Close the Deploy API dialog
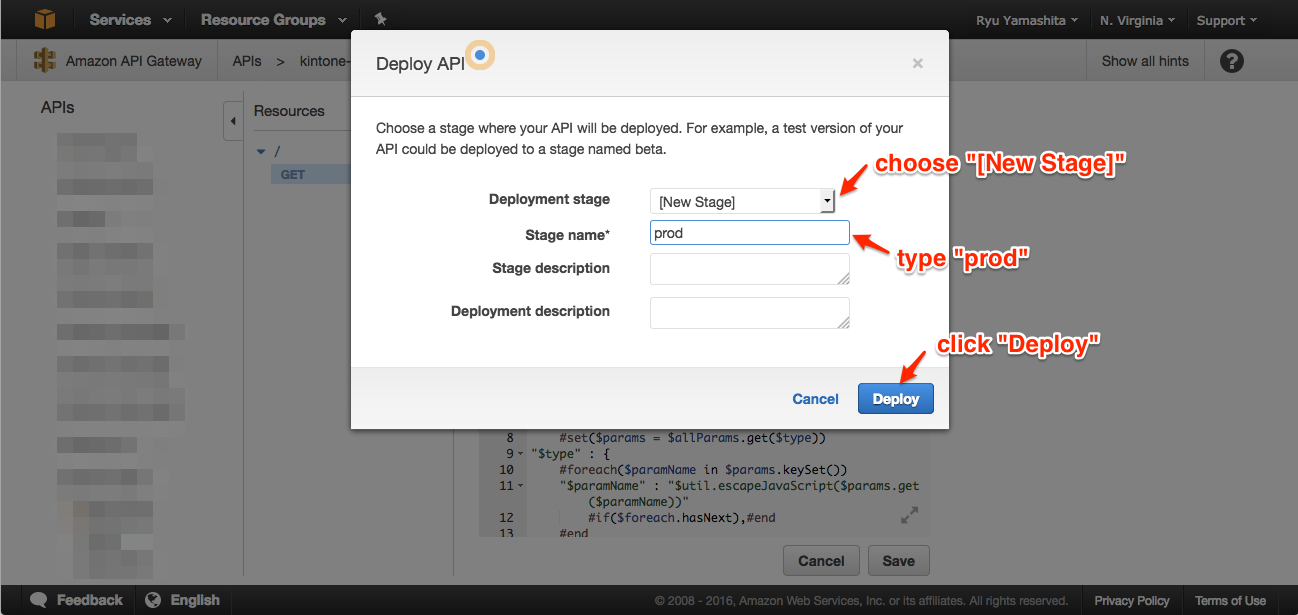Screen dimensions: 1298x615 (918, 63)
